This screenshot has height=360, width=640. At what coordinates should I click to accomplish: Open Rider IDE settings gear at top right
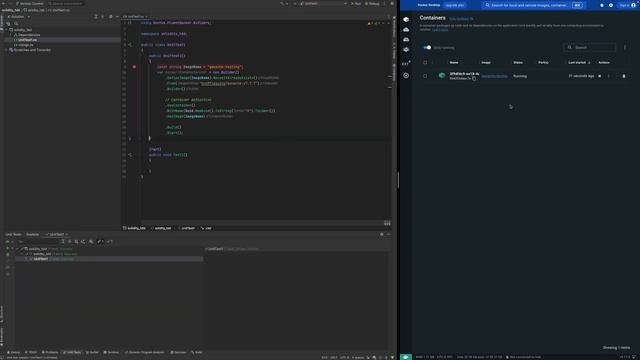tap(392, 4)
